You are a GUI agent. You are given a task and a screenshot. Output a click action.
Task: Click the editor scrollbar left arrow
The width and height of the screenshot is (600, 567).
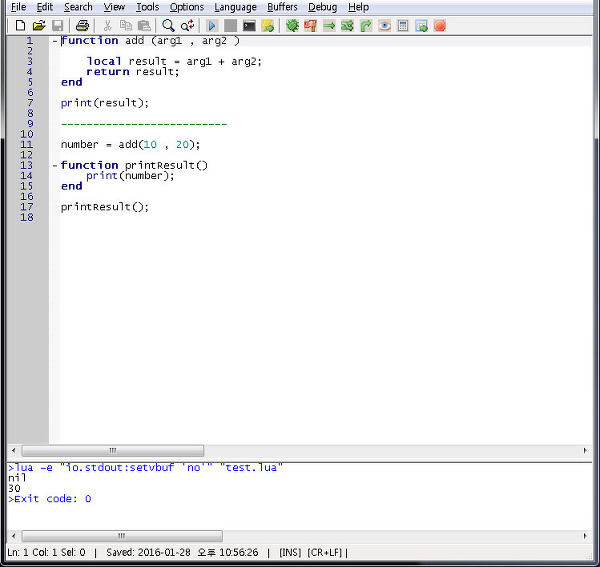[x=14, y=450]
